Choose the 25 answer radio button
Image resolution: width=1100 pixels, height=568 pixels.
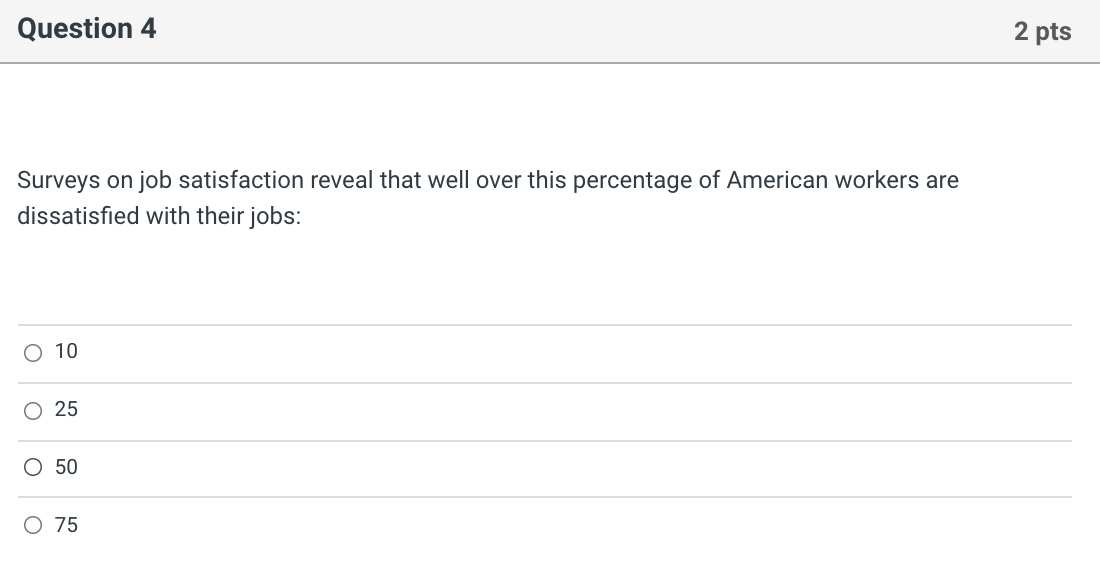[34, 410]
